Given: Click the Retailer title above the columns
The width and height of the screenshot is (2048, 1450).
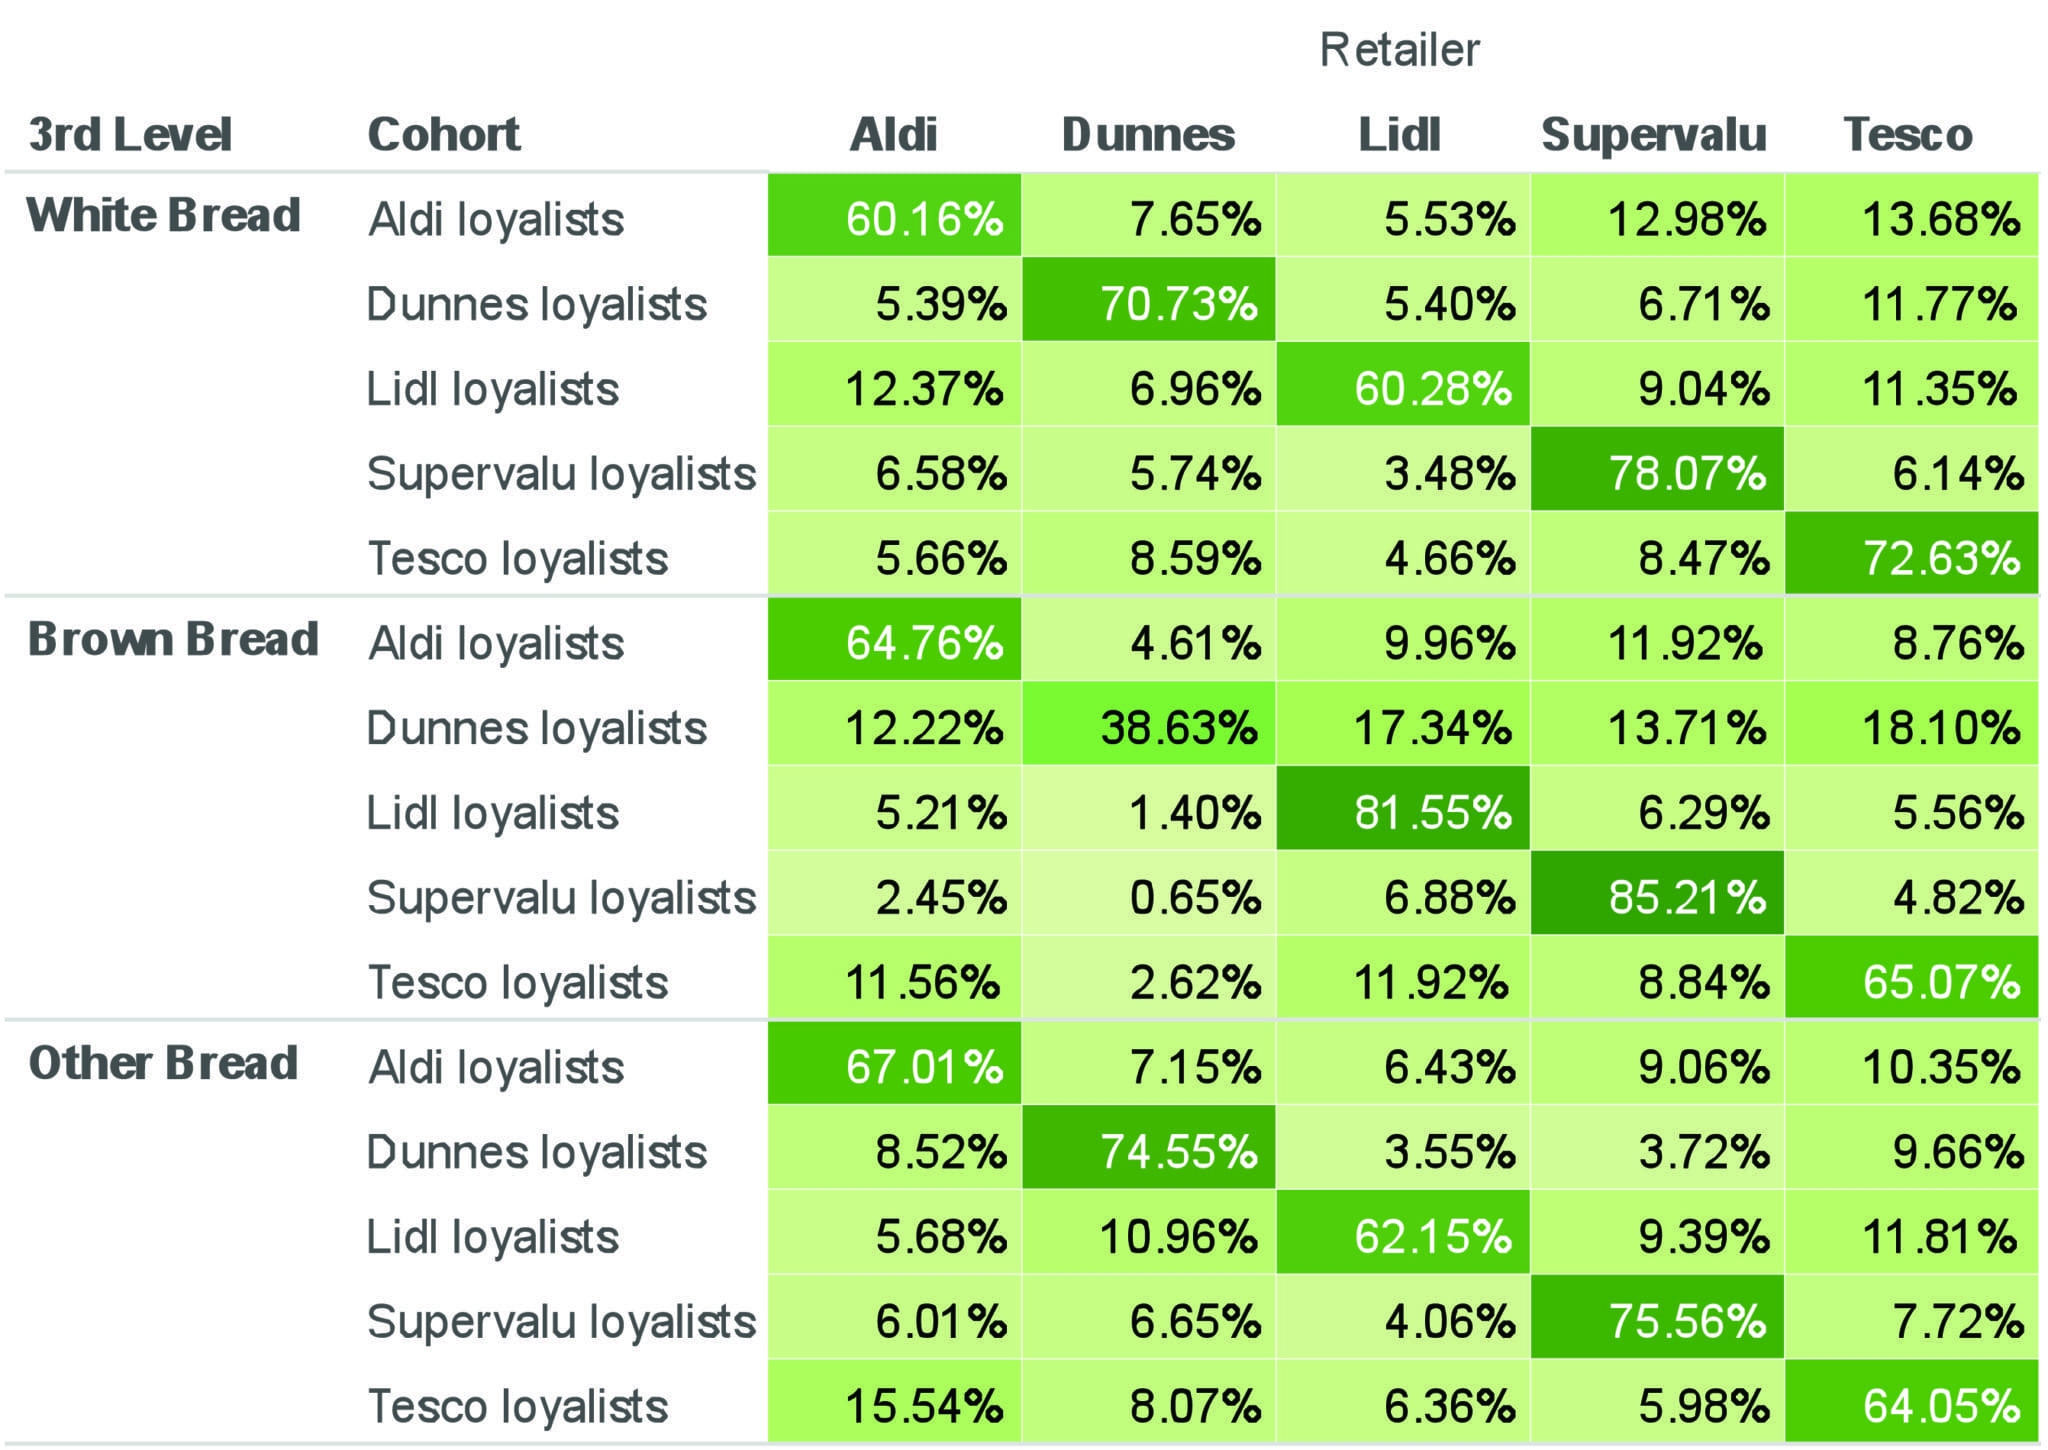Looking at the screenshot, I should tap(1399, 50).
